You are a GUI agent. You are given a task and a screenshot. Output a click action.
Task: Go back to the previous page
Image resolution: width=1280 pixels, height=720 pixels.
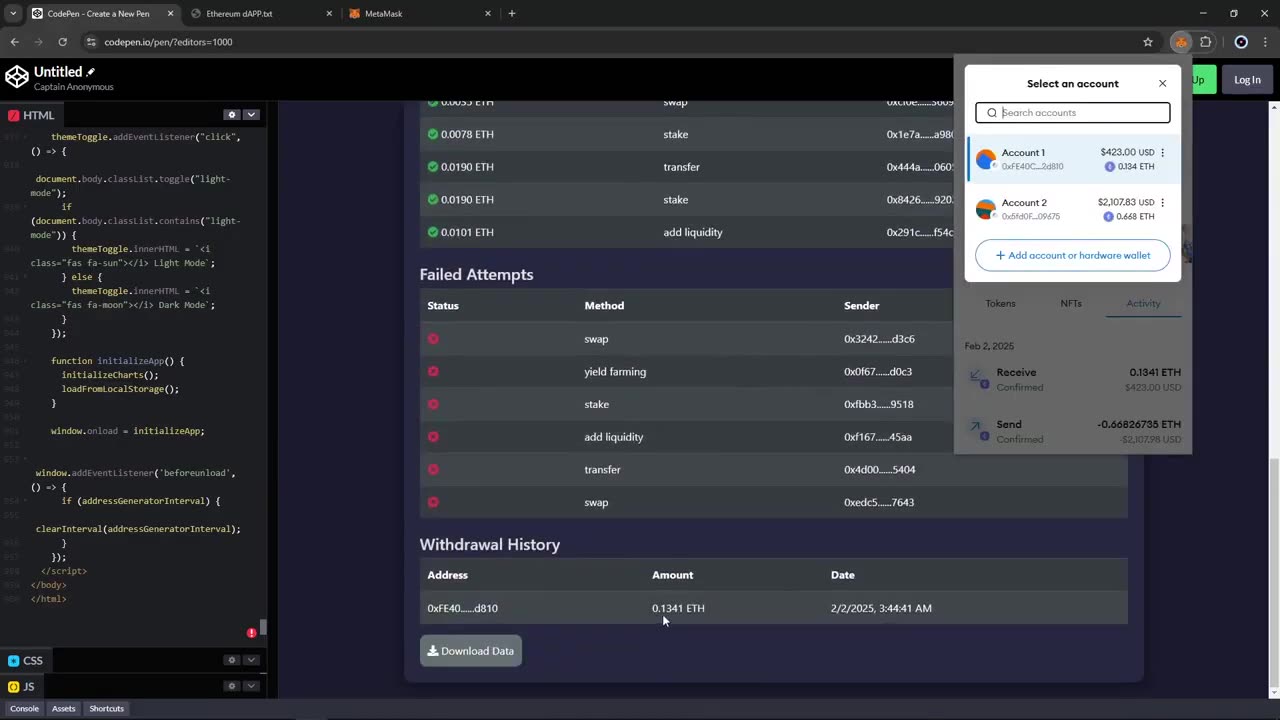(x=14, y=42)
